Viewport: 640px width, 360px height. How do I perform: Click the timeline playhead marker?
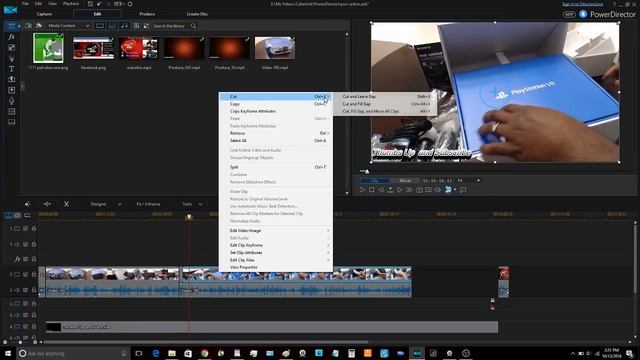pyautogui.click(x=189, y=217)
